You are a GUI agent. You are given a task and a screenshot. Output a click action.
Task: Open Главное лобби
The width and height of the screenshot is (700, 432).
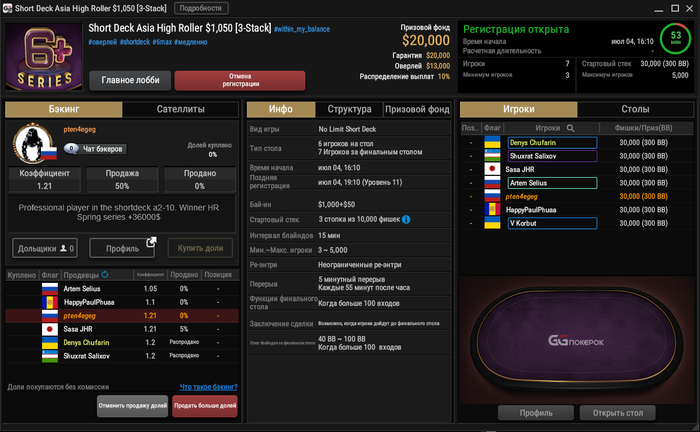coord(130,80)
